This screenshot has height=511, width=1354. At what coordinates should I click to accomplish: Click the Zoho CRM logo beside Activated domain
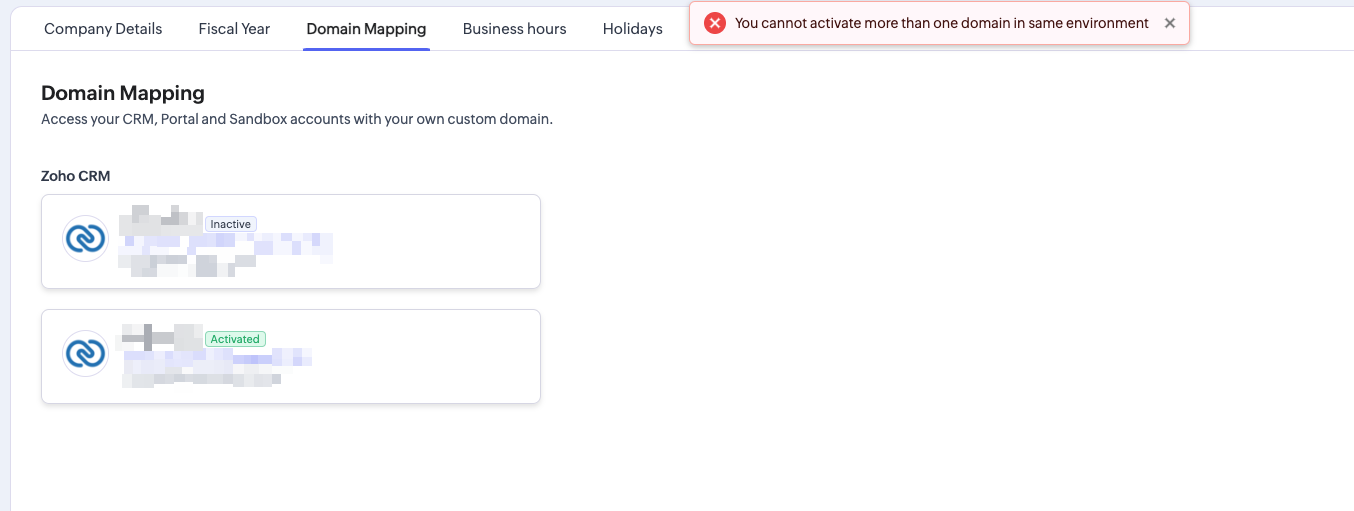pyautogui.click(x=85, y=353)
